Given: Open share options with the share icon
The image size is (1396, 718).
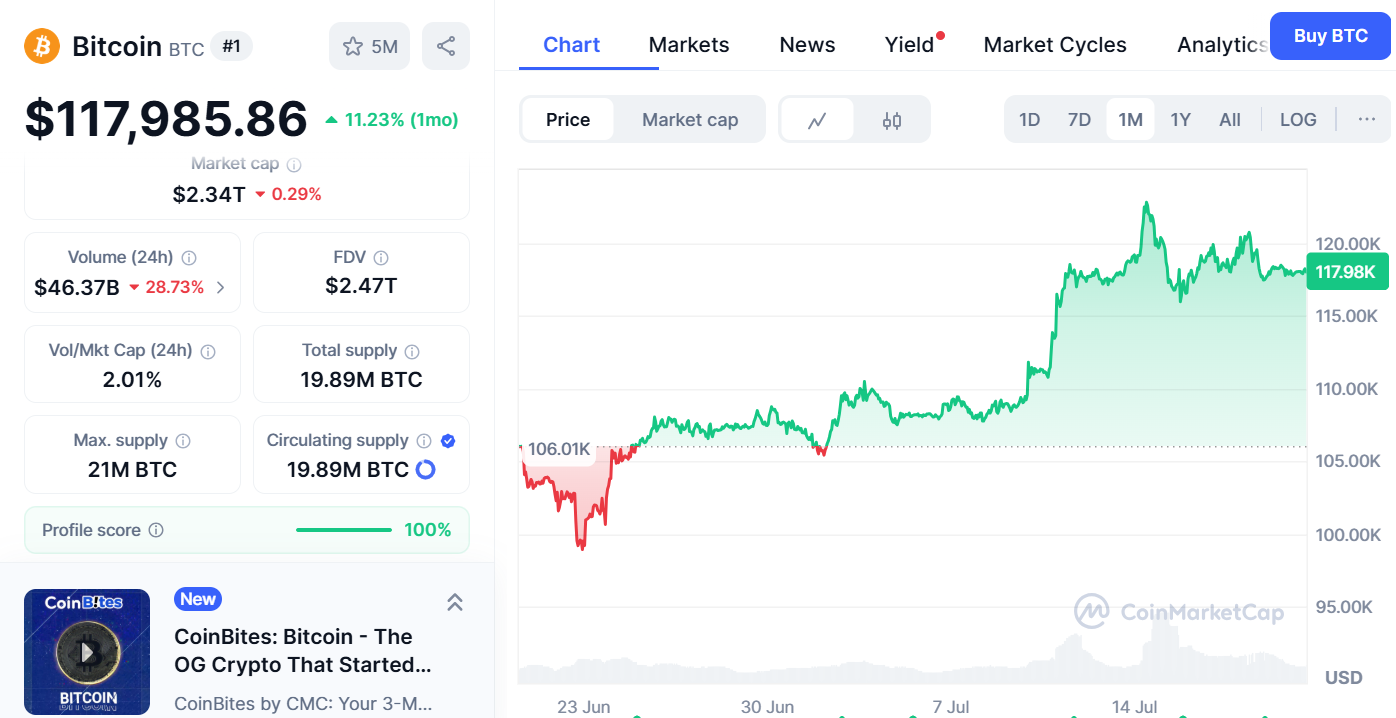Looking at the screenshot, I should pos(446,46).
